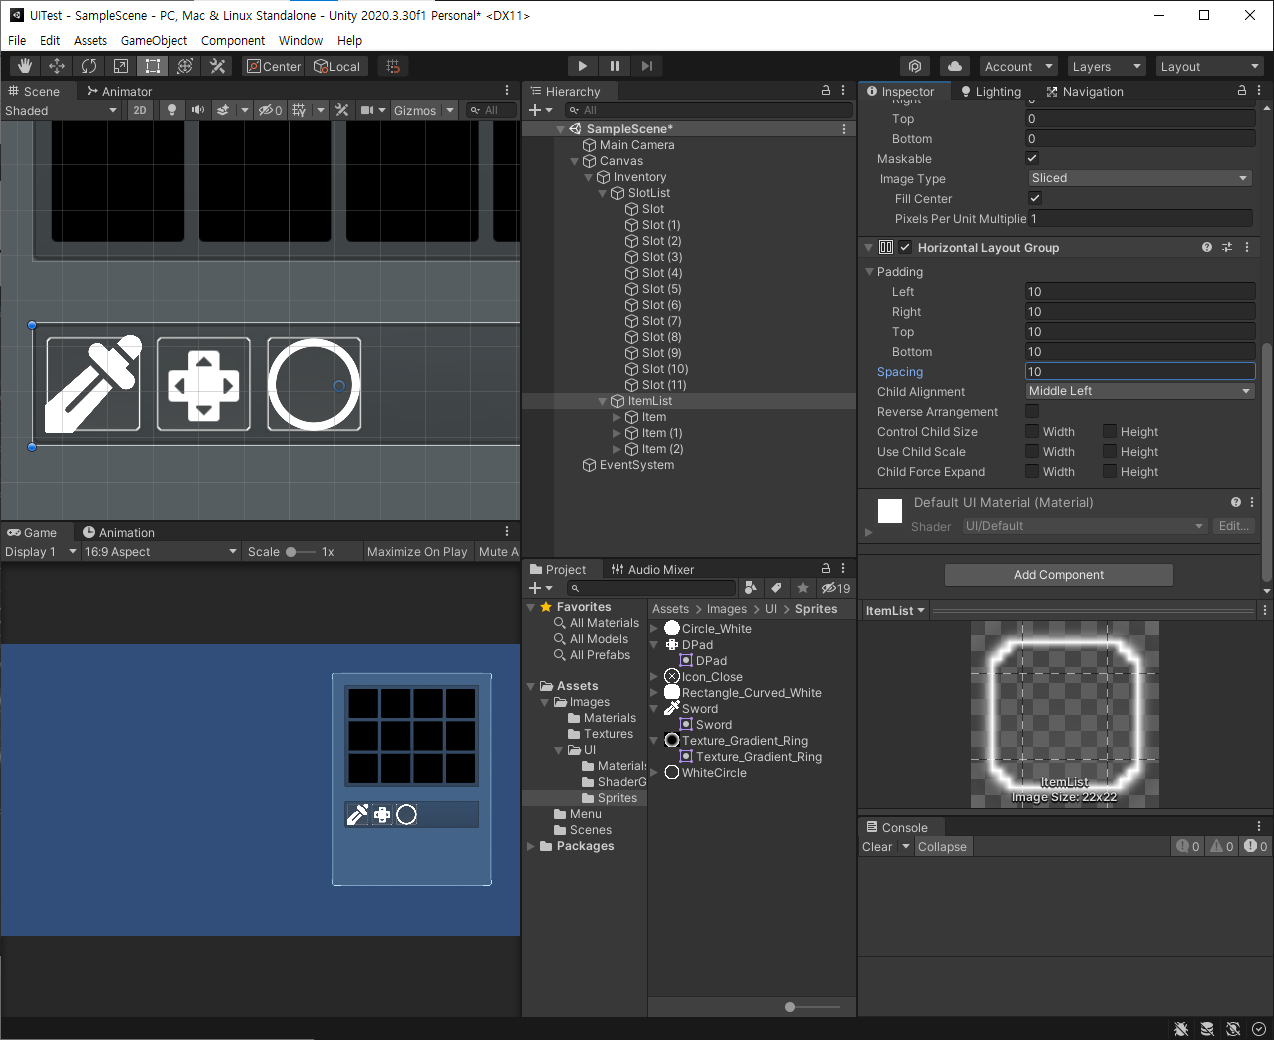Viewport: 1274px width, 1040px height.
Task: Toggle scene audio speaker icon
Action: (198, 110)
